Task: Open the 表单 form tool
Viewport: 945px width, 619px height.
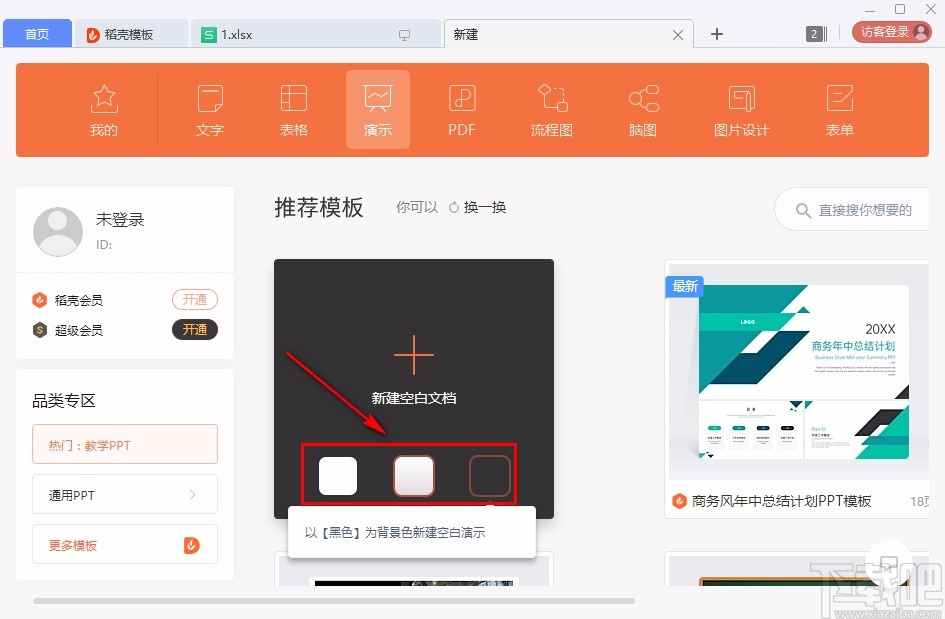Action: coord(838,108)
